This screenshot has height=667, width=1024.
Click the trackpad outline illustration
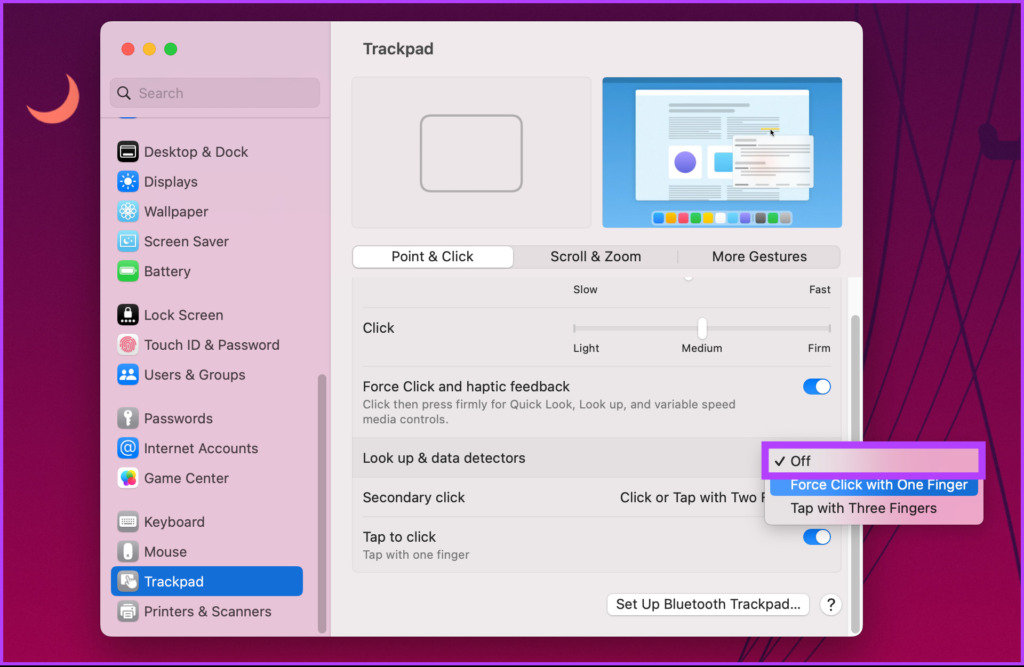pyautogui.click(x=471, y=153)
